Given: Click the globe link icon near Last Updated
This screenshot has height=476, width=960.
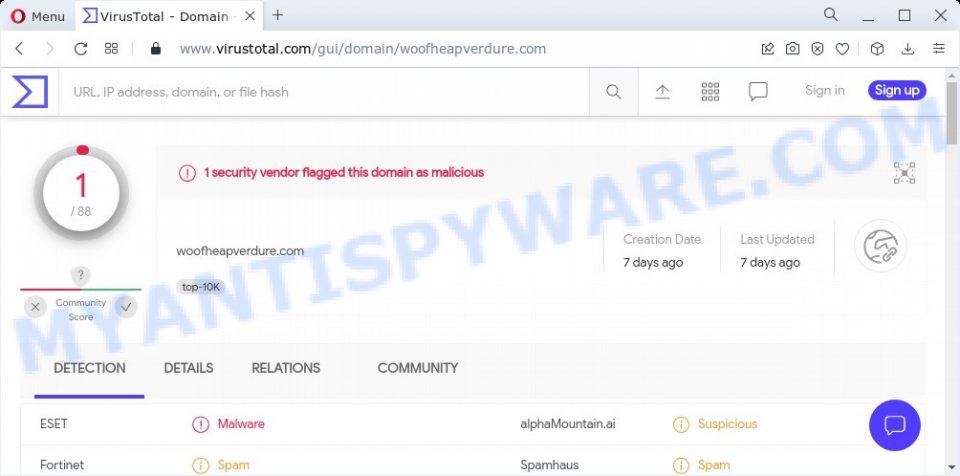Looking at the screenshot, I should coord(880,246).
